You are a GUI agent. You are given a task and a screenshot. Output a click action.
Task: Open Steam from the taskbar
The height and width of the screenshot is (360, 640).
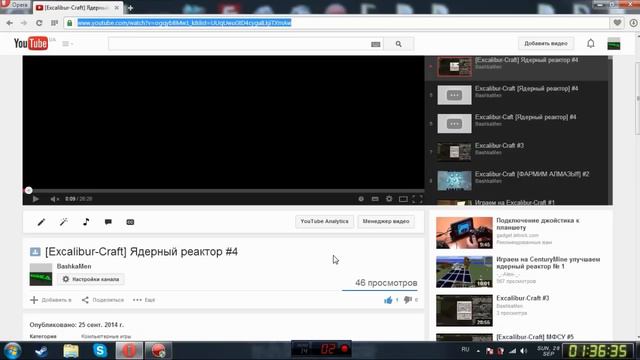coord(41,351)
